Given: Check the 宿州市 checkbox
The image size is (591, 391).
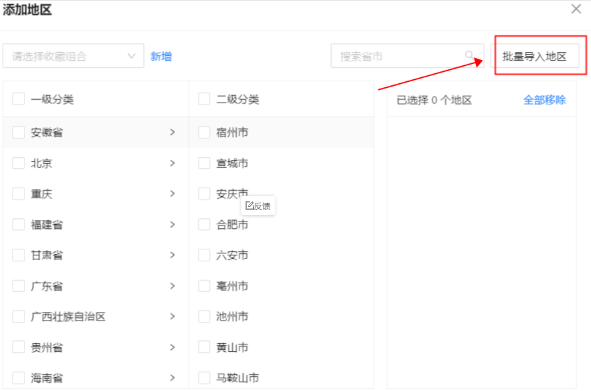Looking at the screenshot, I should click(204, 132).
